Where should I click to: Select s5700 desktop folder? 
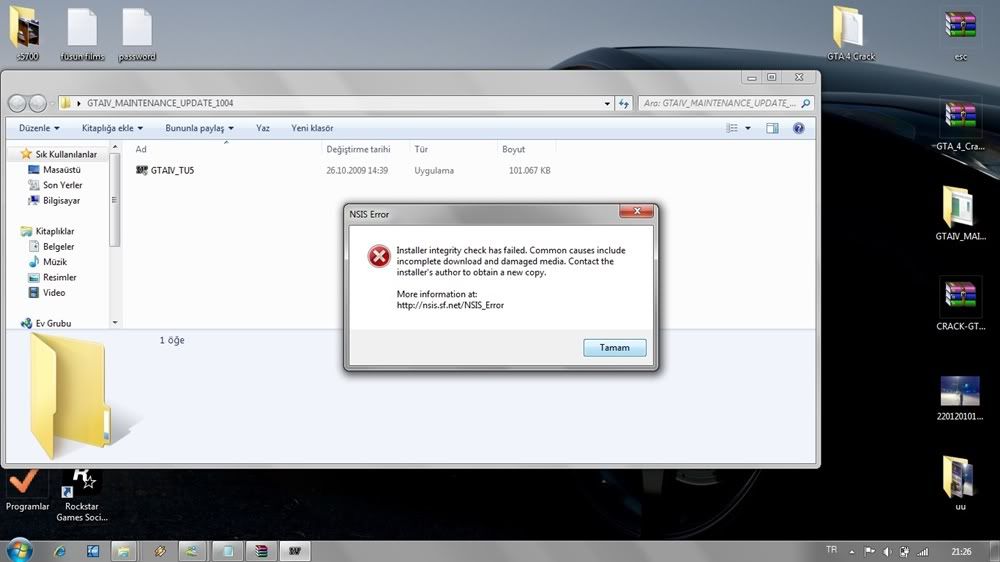pos(26,33)
